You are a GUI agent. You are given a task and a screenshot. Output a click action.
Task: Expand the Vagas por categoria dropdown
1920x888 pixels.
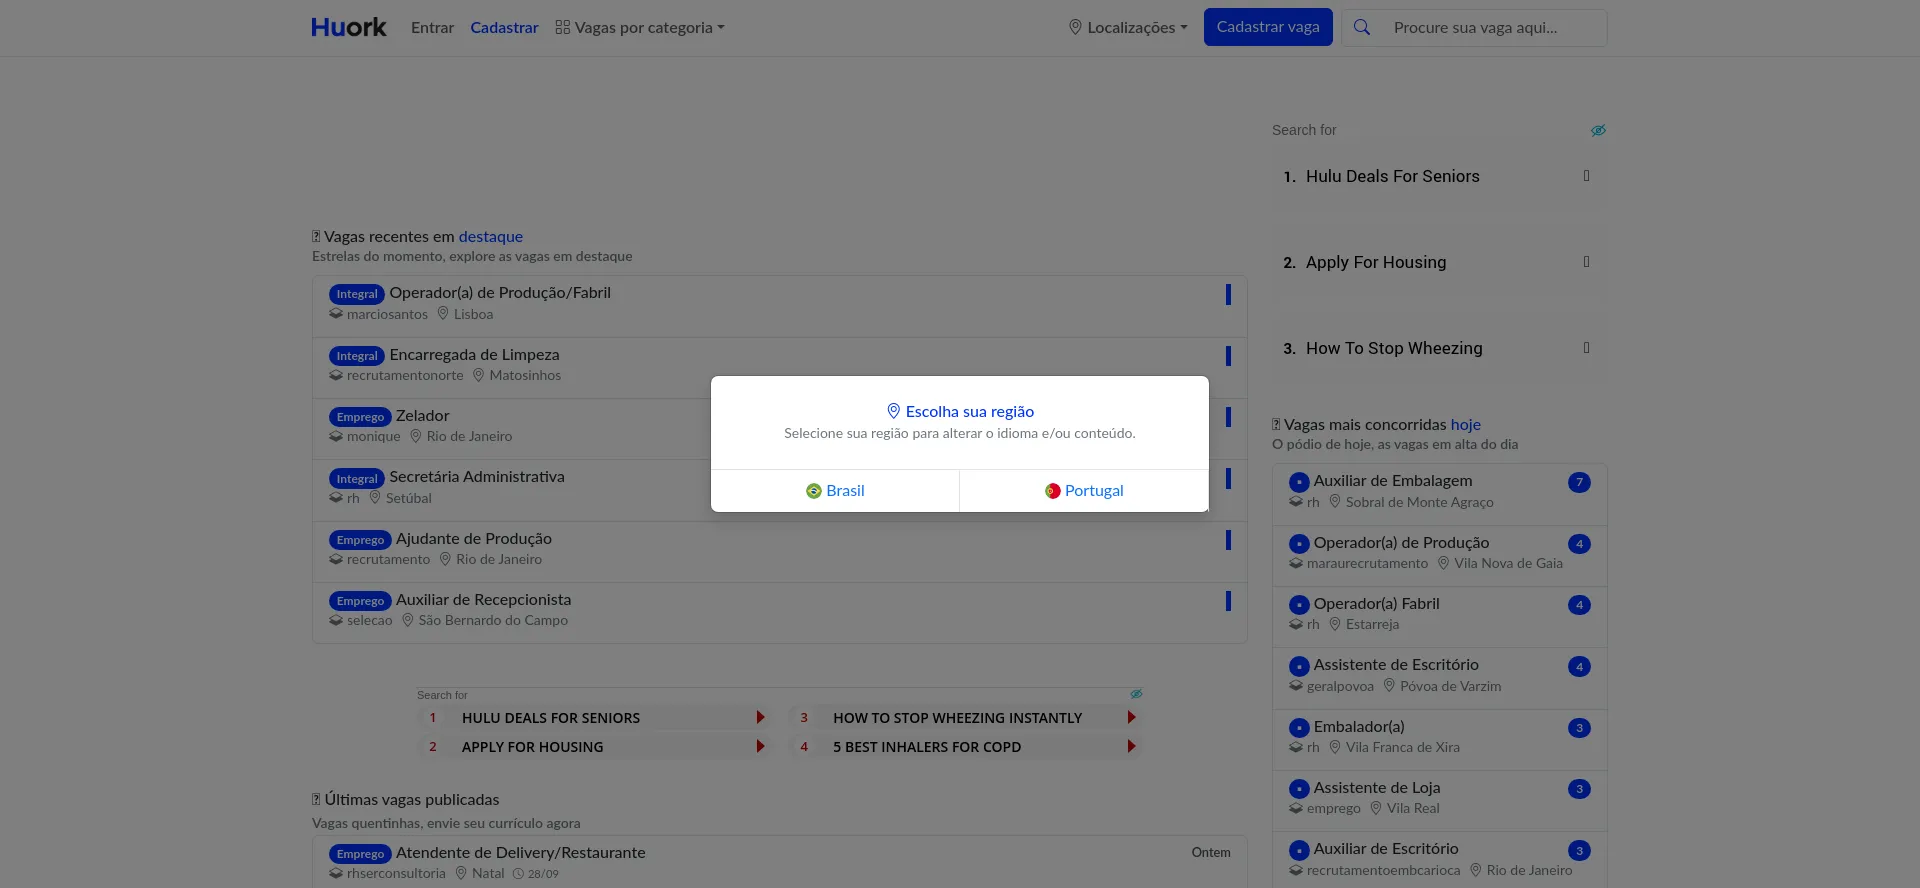(x=640, y=28)
